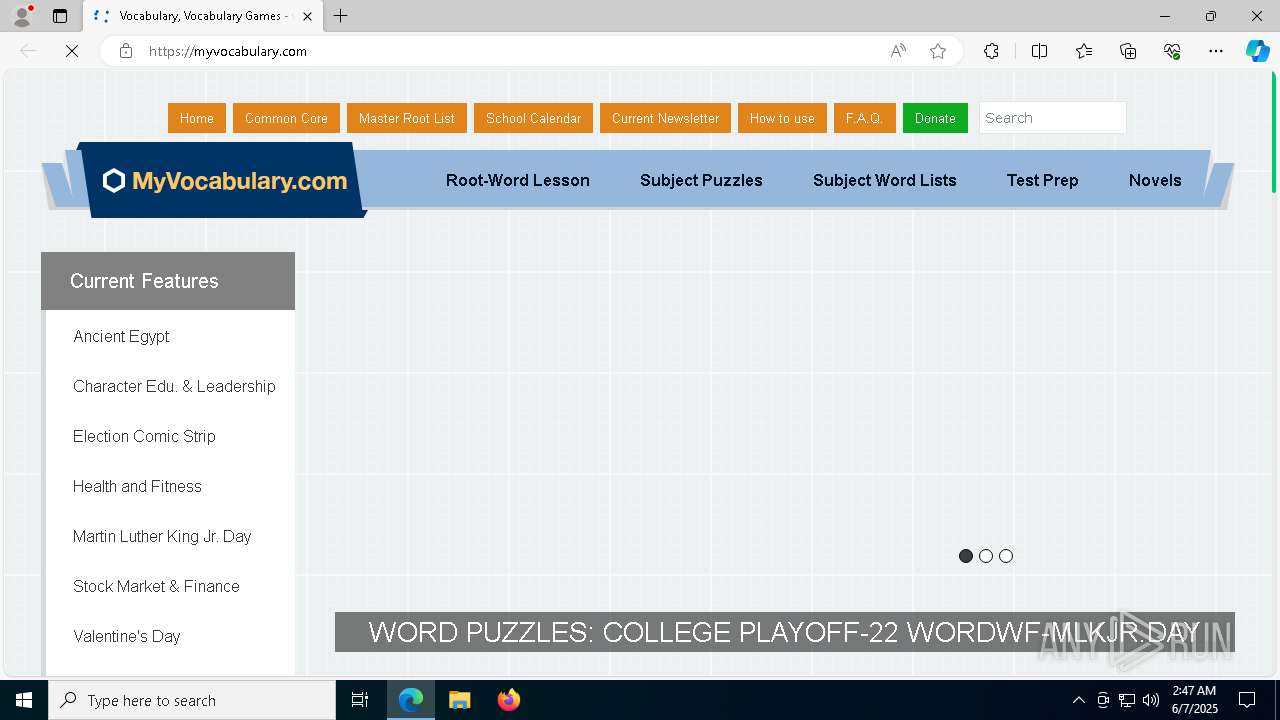The width and height of the screenshot is (1280, 720).
Task: Open the Test Prep menu
Action: click(x=1042, y=180)
